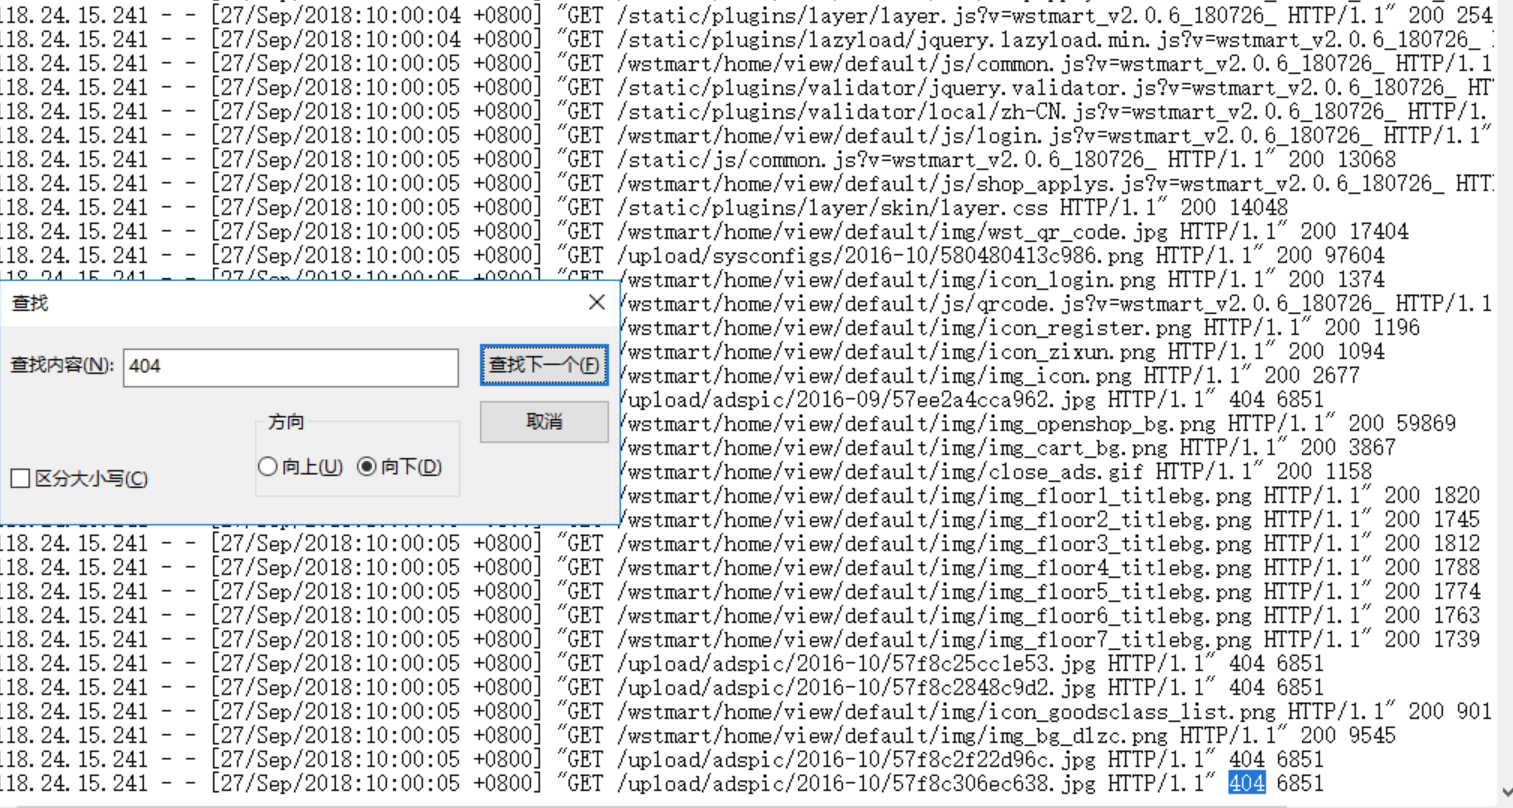Image resolution: width=1513 pixels, height=808 pixels.
Task: Click the jquery.lazyload.min.js log path
Action: [x=1048, y=39]
